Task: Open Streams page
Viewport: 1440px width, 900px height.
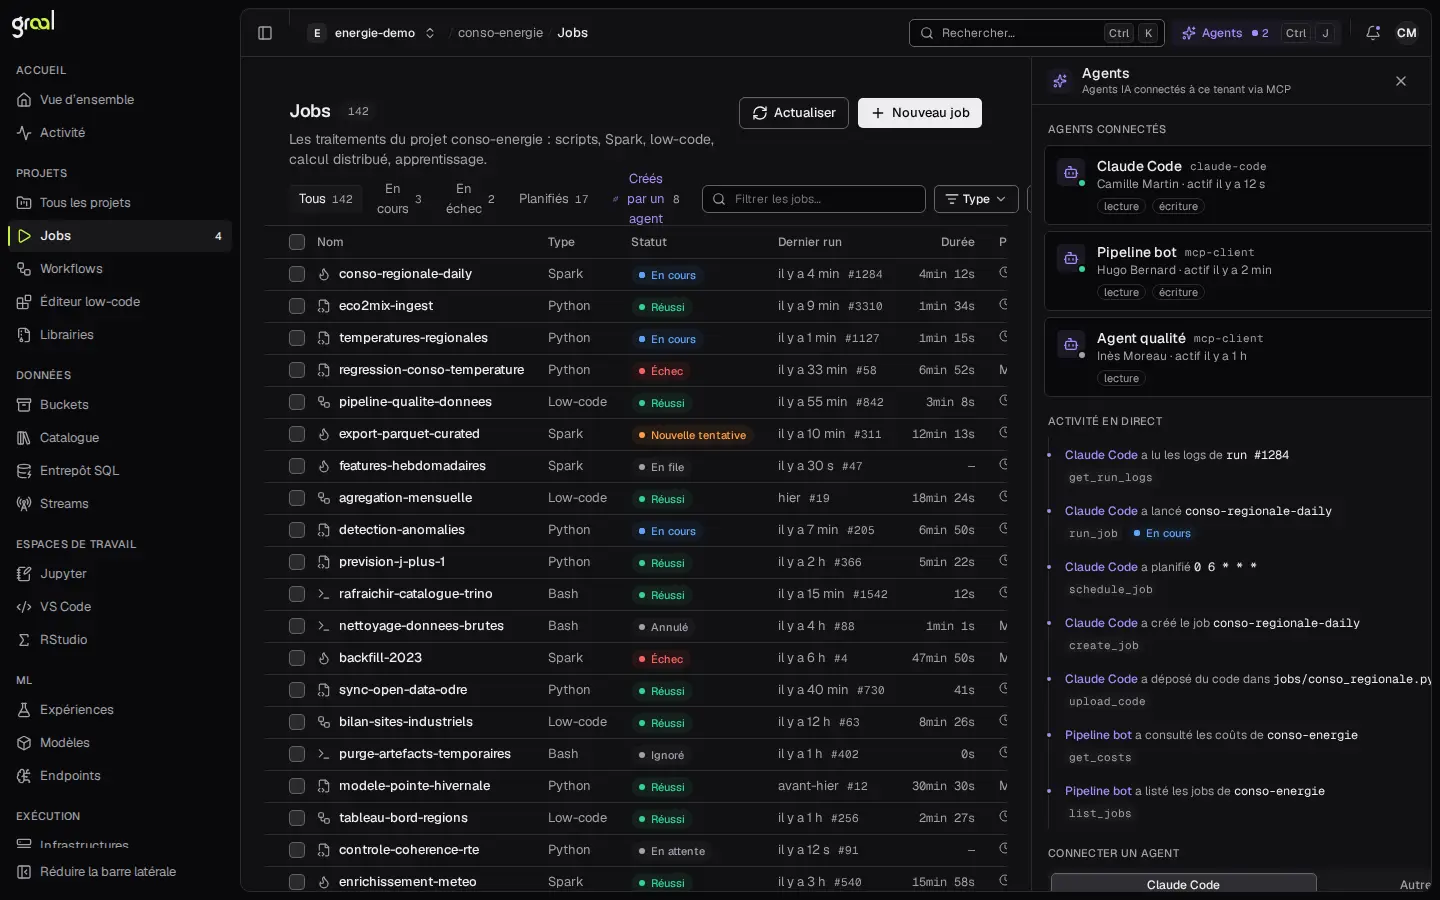Action: 120,504
